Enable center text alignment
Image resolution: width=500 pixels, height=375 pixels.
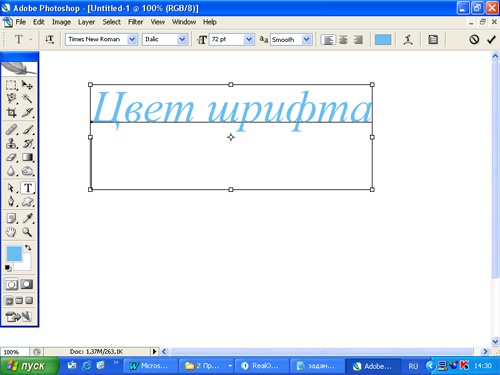tap(343, 40)
